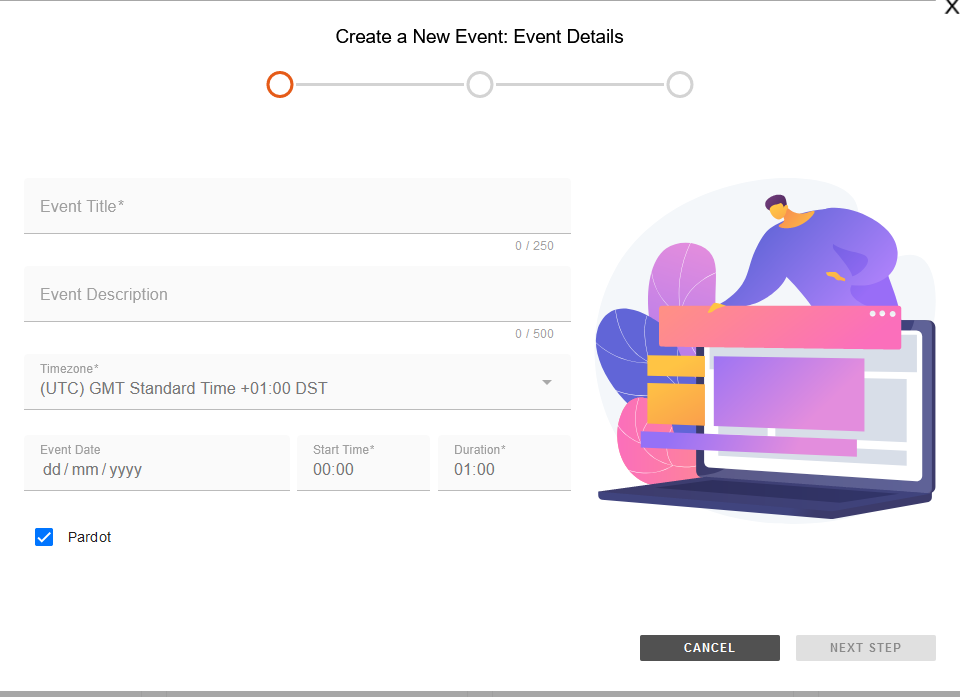The height and width of the screenshot is (697, 960).
Task: Select the third step circle
Action: 680,85
